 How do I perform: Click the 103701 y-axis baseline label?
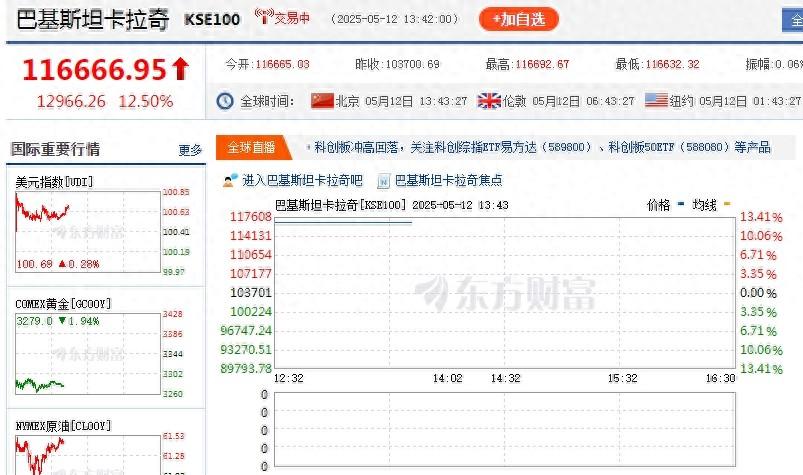click(250, 292)
